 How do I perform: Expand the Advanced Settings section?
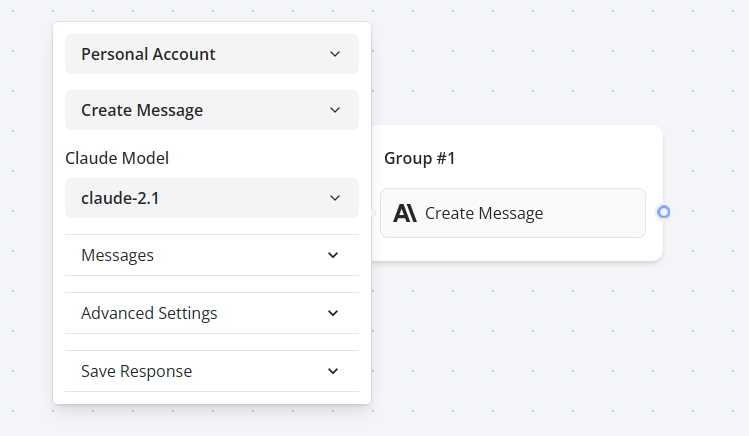[x=200, y=313]
